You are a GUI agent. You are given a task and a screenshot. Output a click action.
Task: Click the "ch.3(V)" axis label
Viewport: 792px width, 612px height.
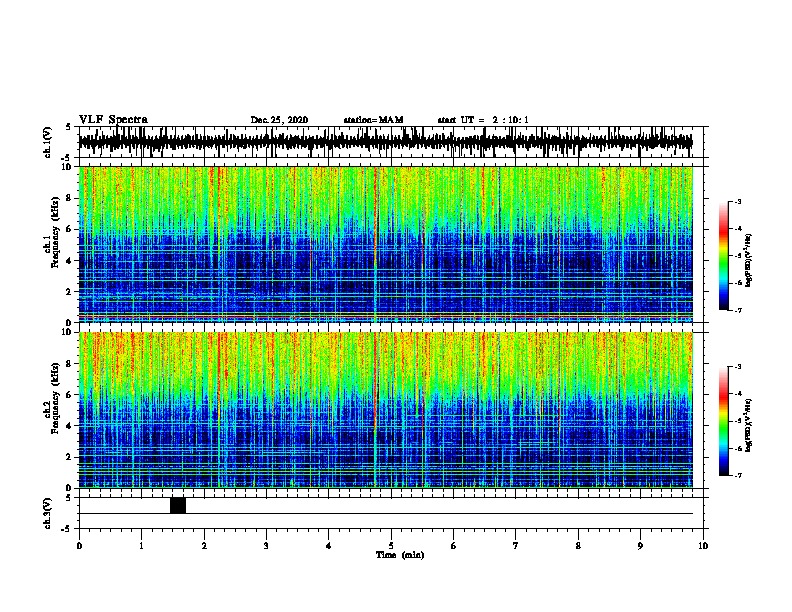(48, 513)
